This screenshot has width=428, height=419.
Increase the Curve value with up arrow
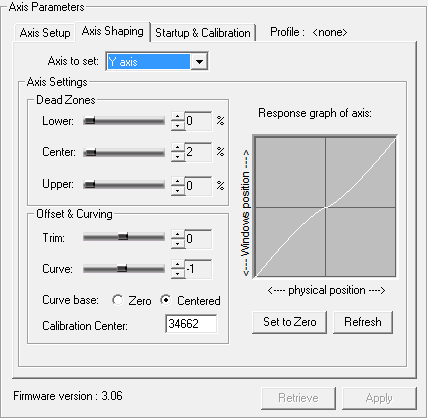178,265
